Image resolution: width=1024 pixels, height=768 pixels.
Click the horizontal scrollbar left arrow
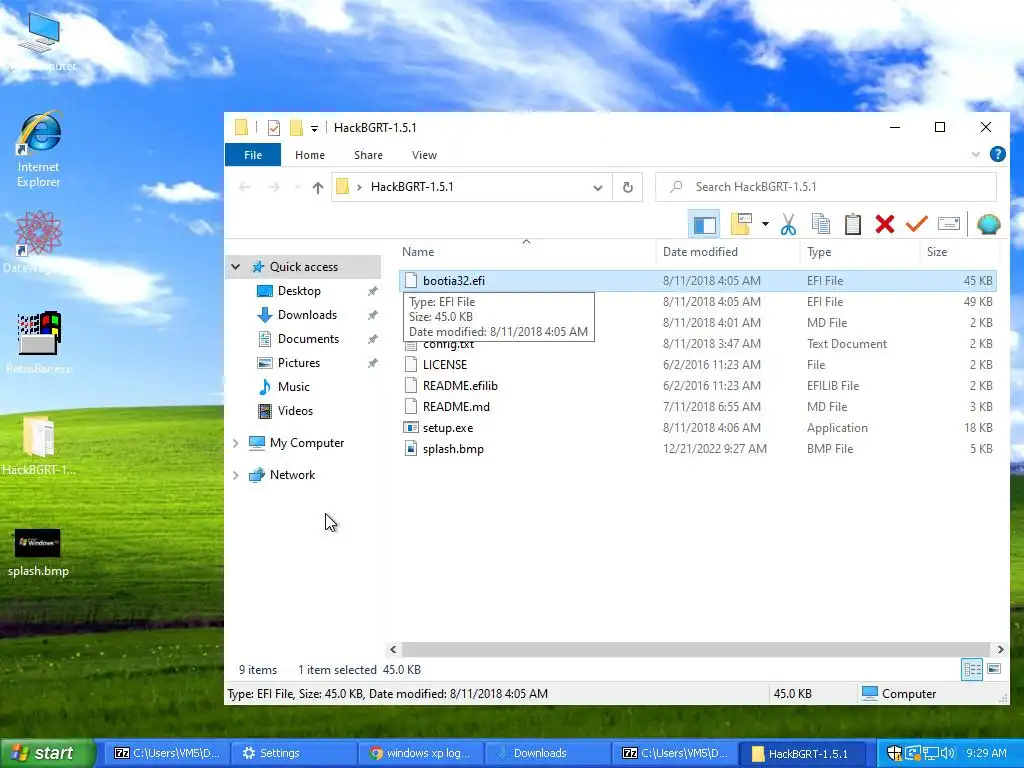(x=392, y=649)
